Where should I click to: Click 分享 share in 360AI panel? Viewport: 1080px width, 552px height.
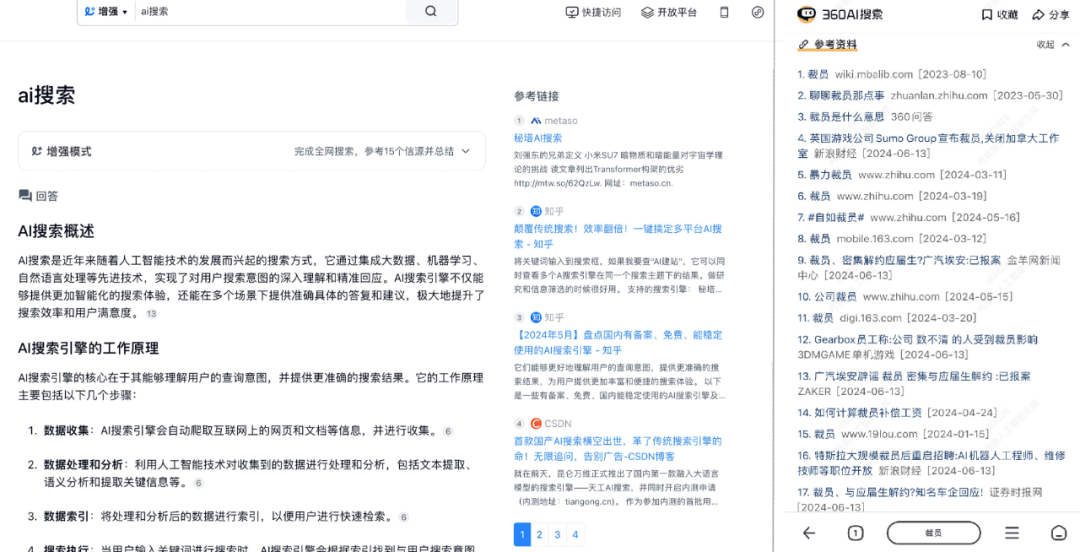coord(1050,15)
